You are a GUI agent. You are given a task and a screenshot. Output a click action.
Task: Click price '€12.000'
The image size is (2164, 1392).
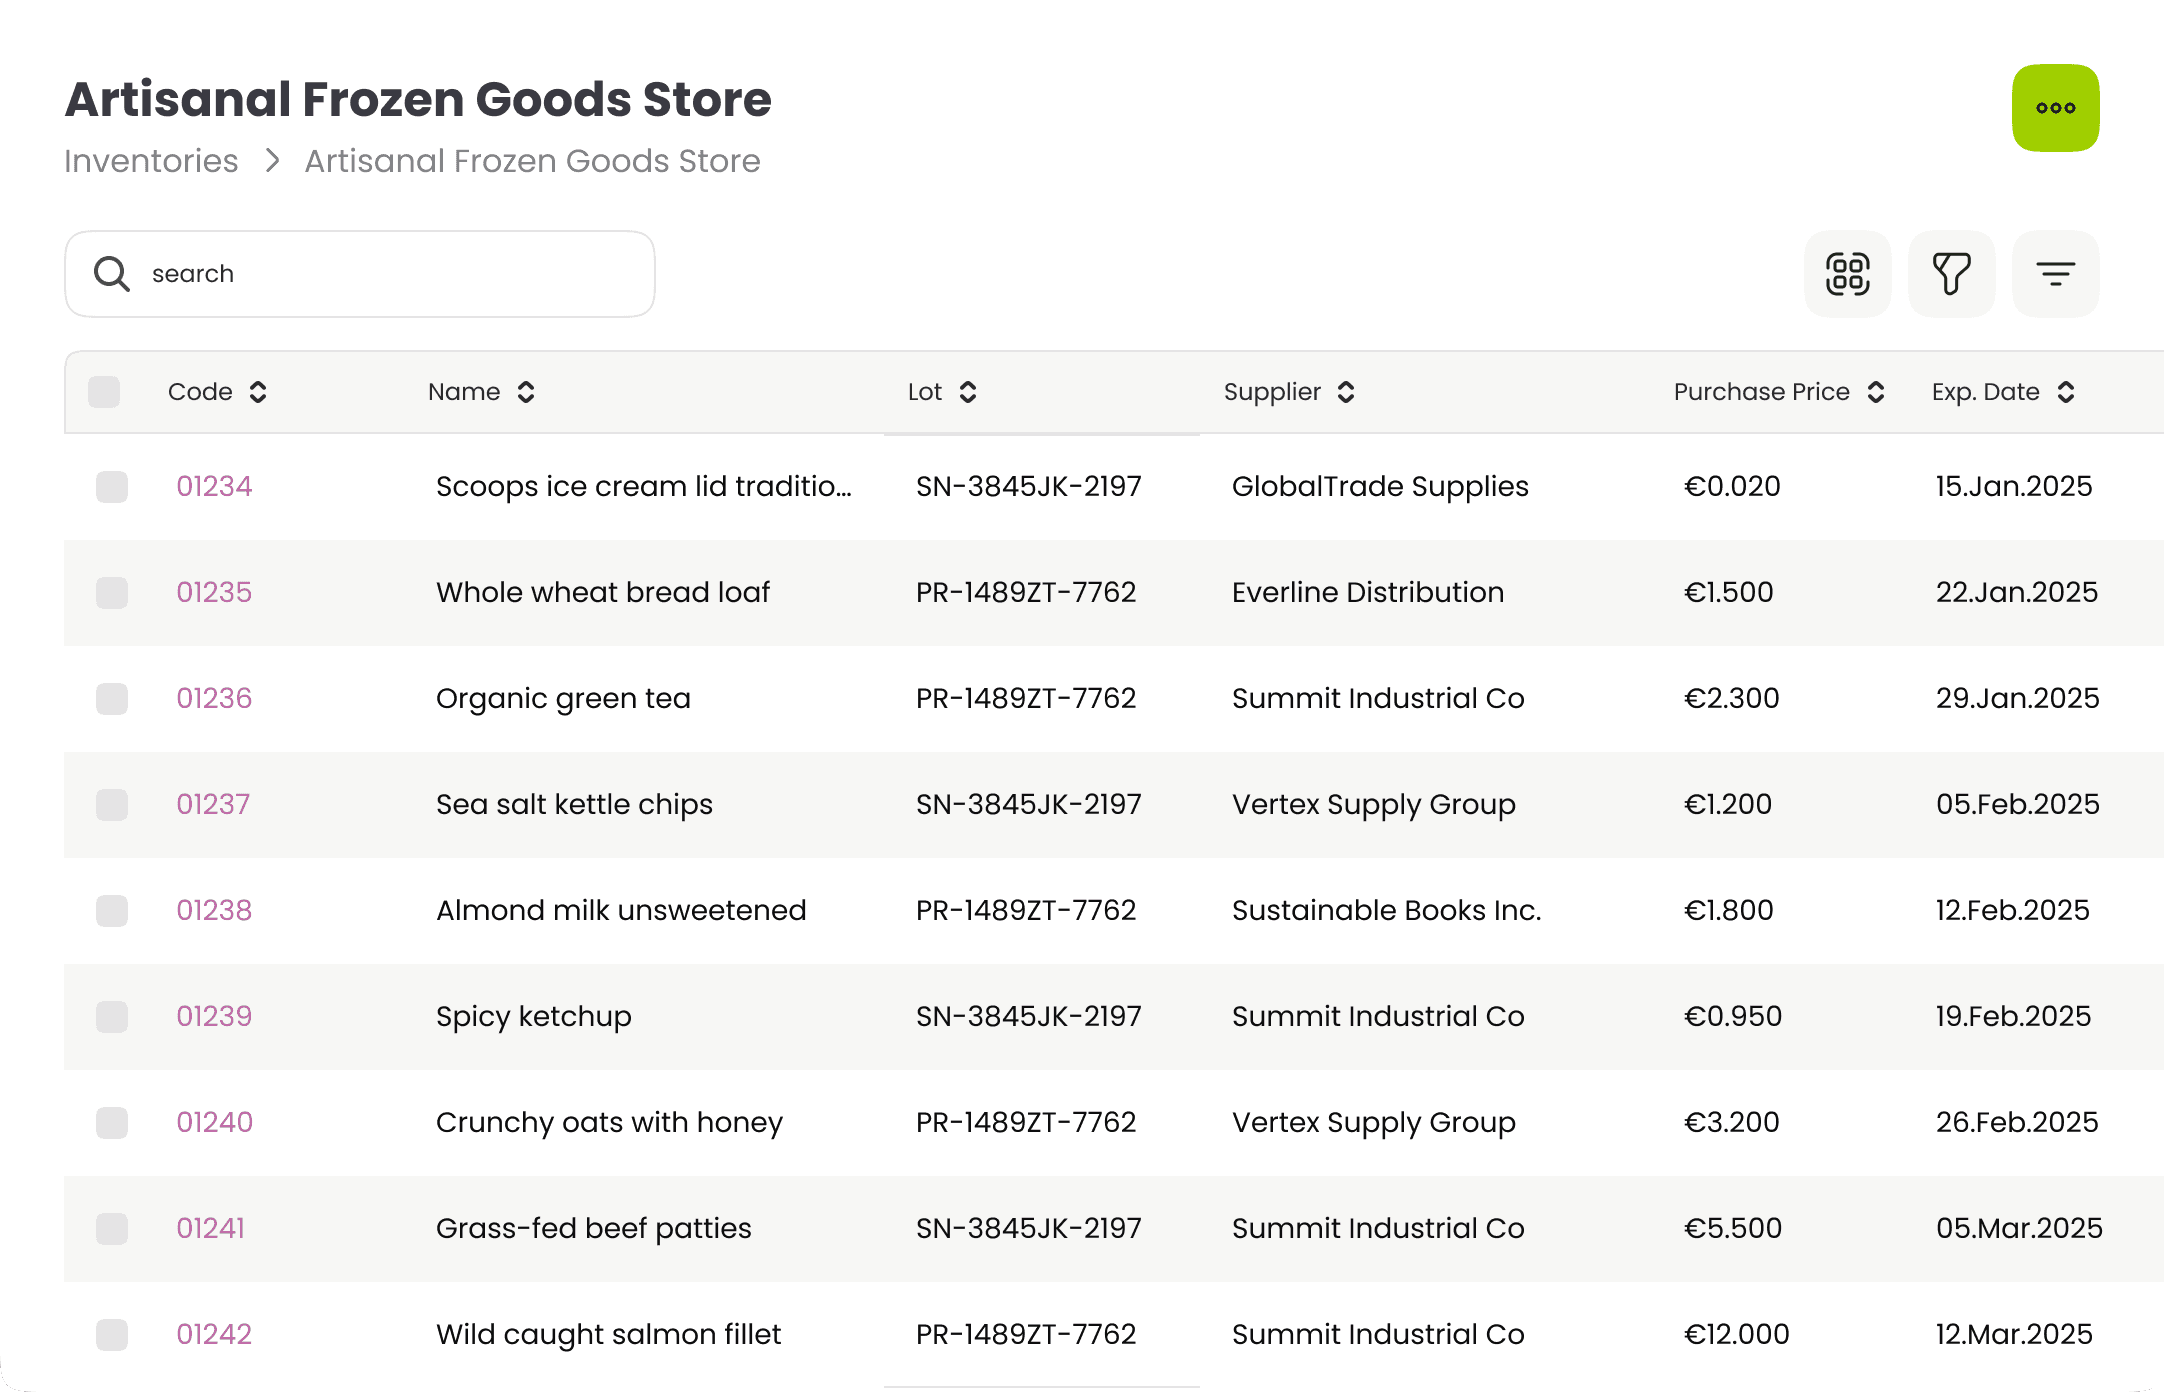[x=1736, y=1334]
